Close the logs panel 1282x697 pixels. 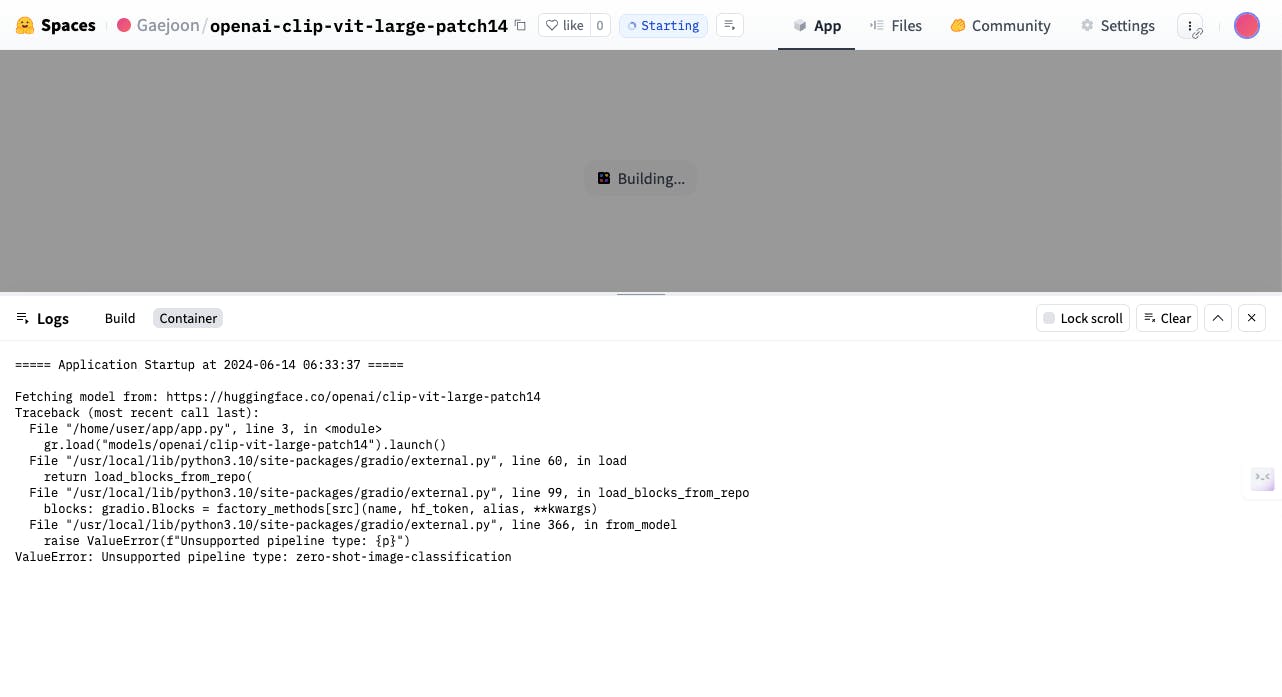[x=1252, y=318]
